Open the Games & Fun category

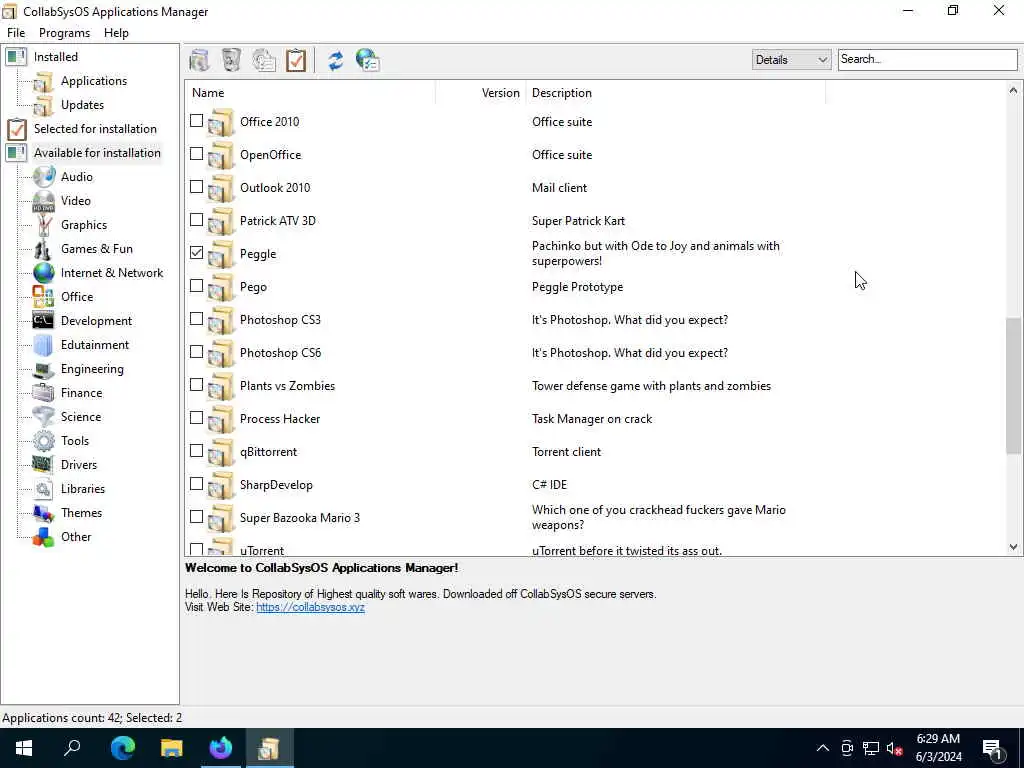[x=97, y=249]
